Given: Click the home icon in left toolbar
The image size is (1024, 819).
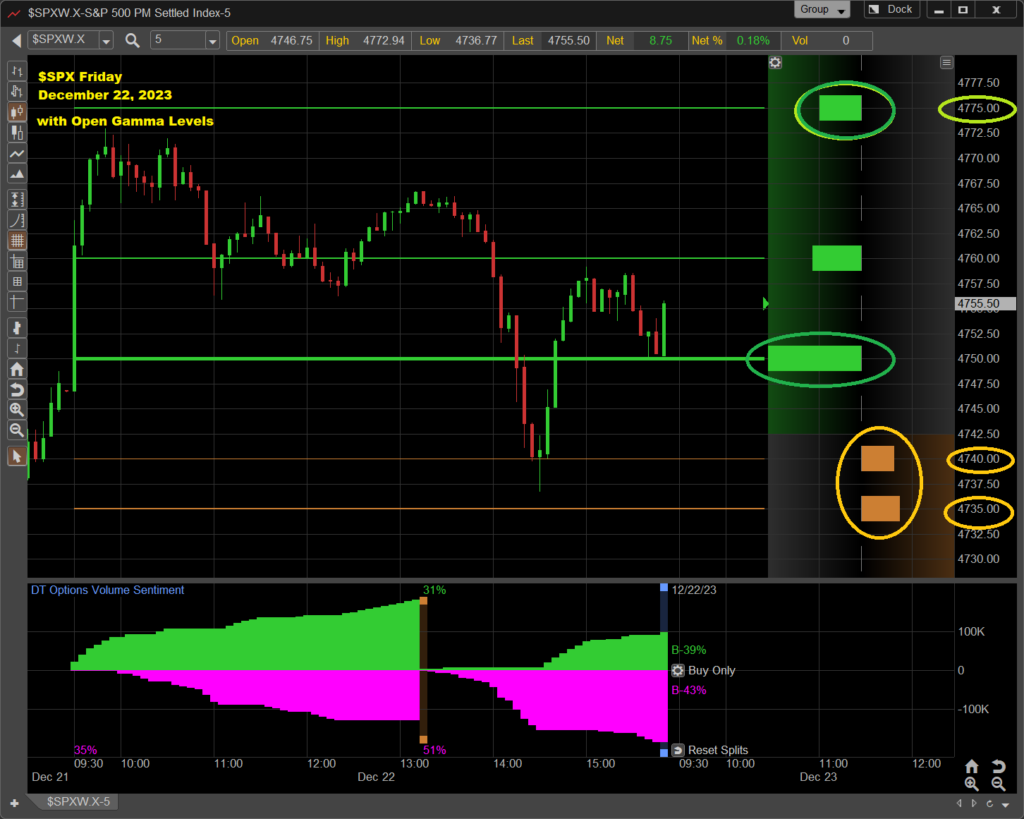Looking at the screenshot, I should point(16,369).
